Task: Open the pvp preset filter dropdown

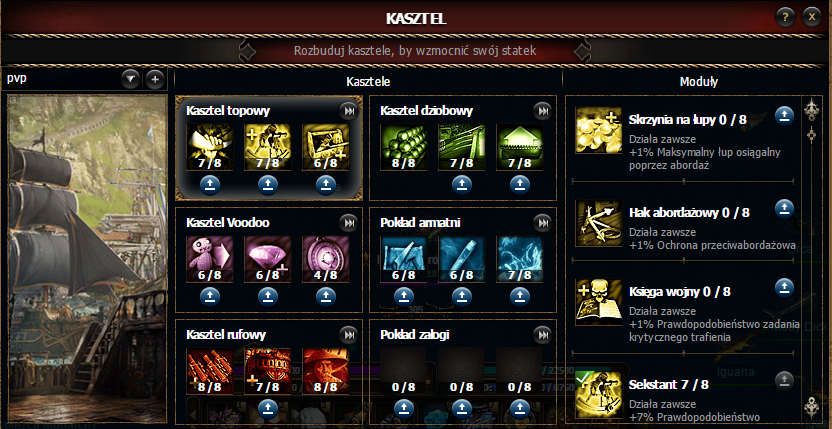Action: pyautogui.click(x=131, y=80)
